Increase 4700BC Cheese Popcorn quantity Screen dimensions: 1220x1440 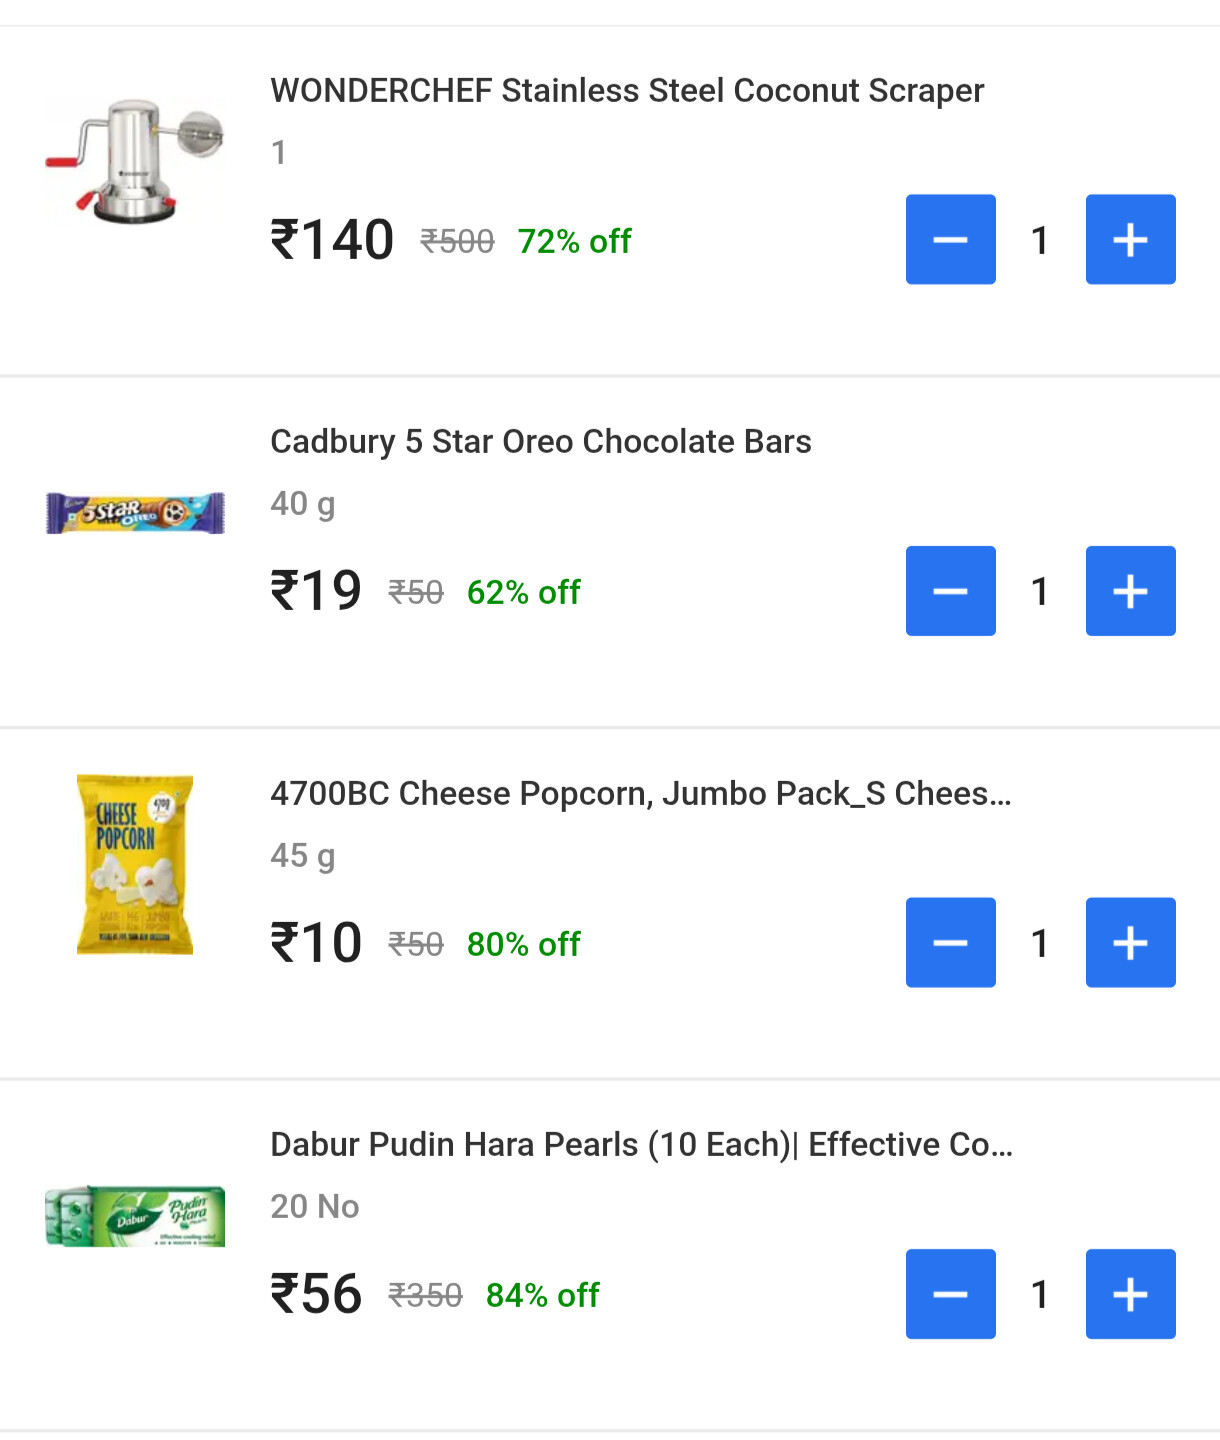point(1130,943)
